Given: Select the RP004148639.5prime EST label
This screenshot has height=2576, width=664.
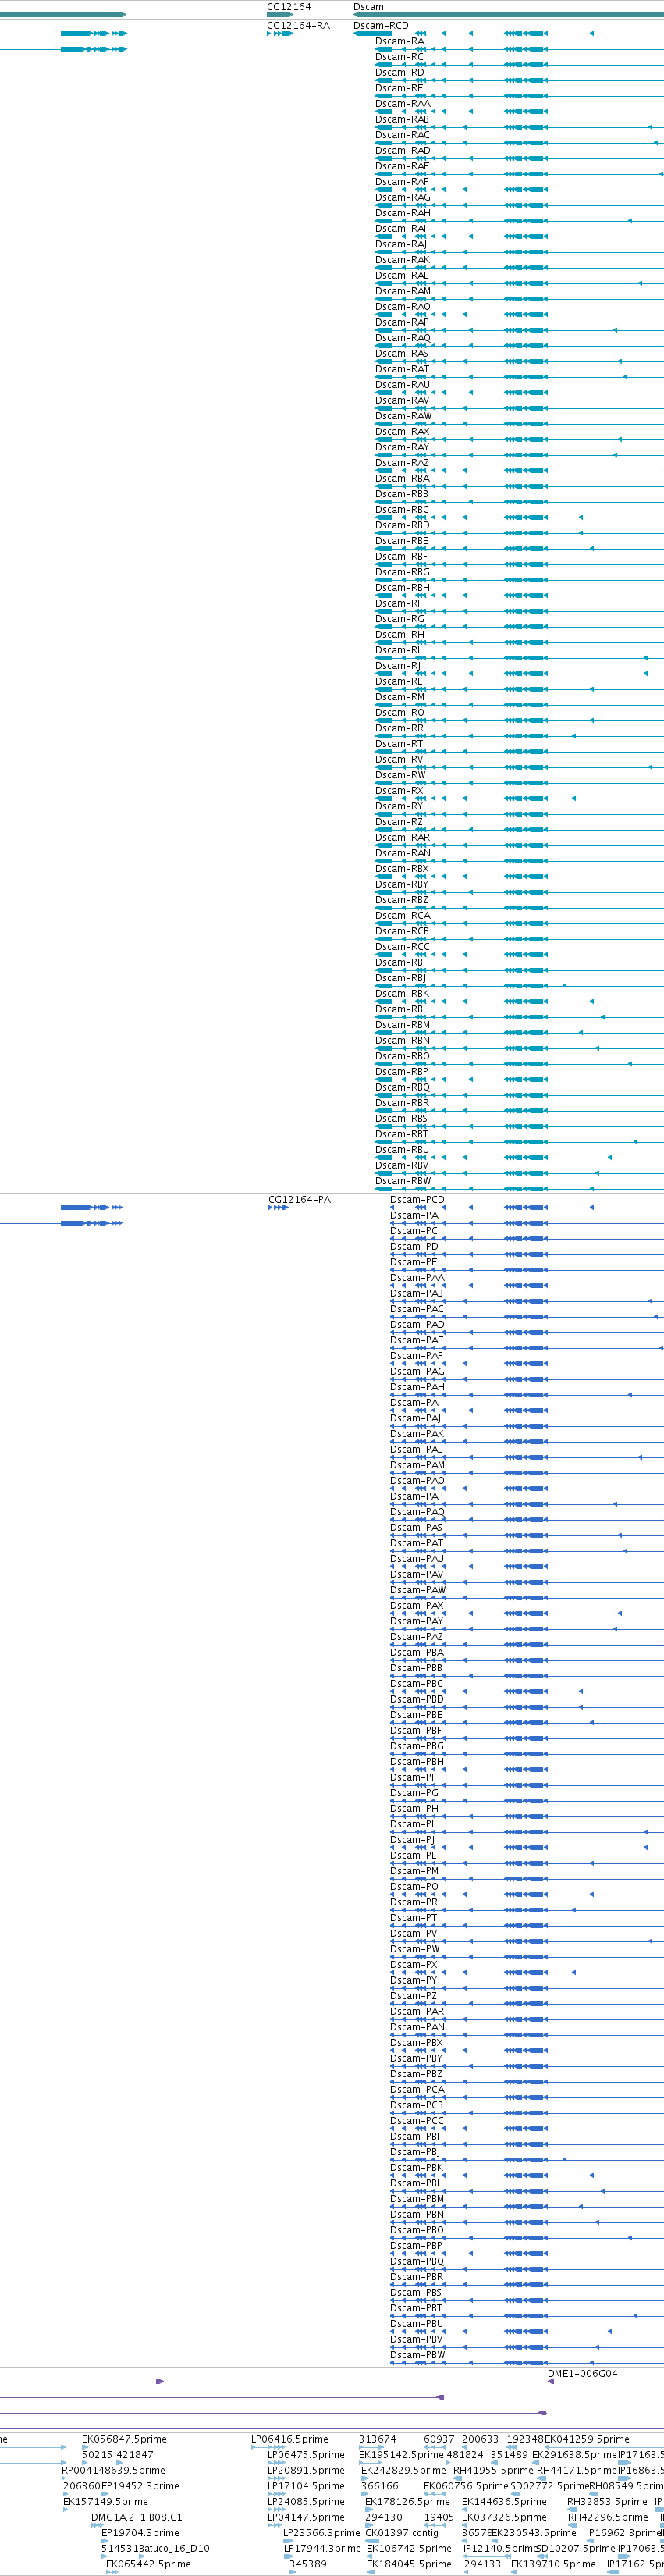Looking at the screenshot, I should point(113,2470).
